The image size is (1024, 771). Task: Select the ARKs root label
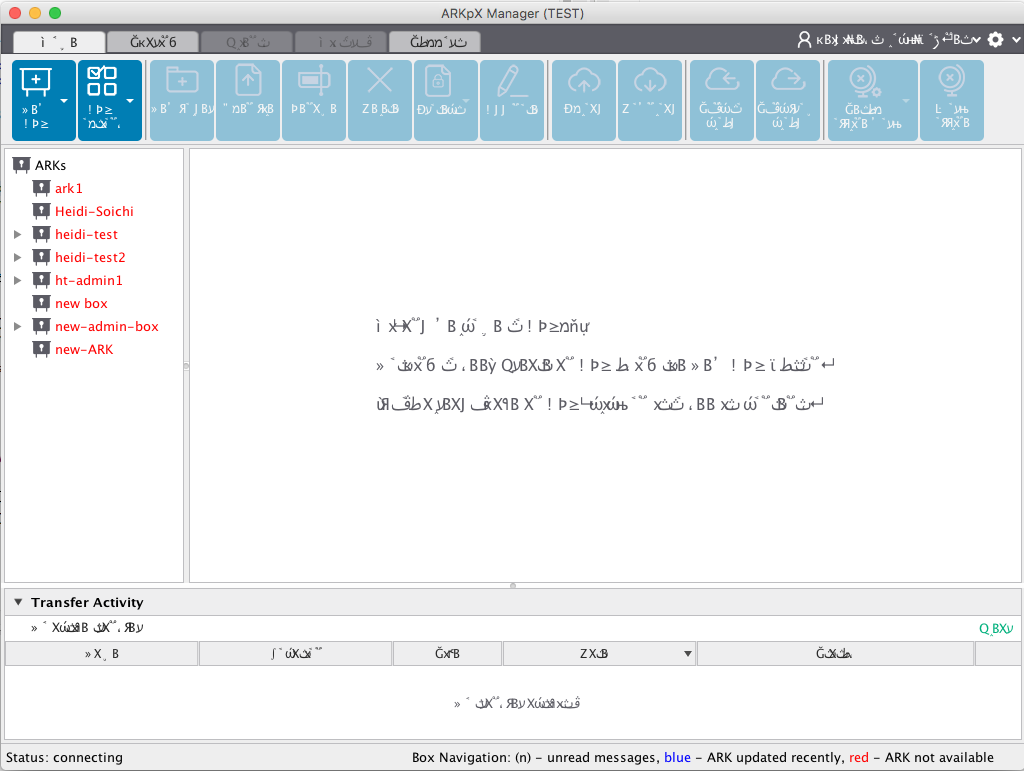50,165
